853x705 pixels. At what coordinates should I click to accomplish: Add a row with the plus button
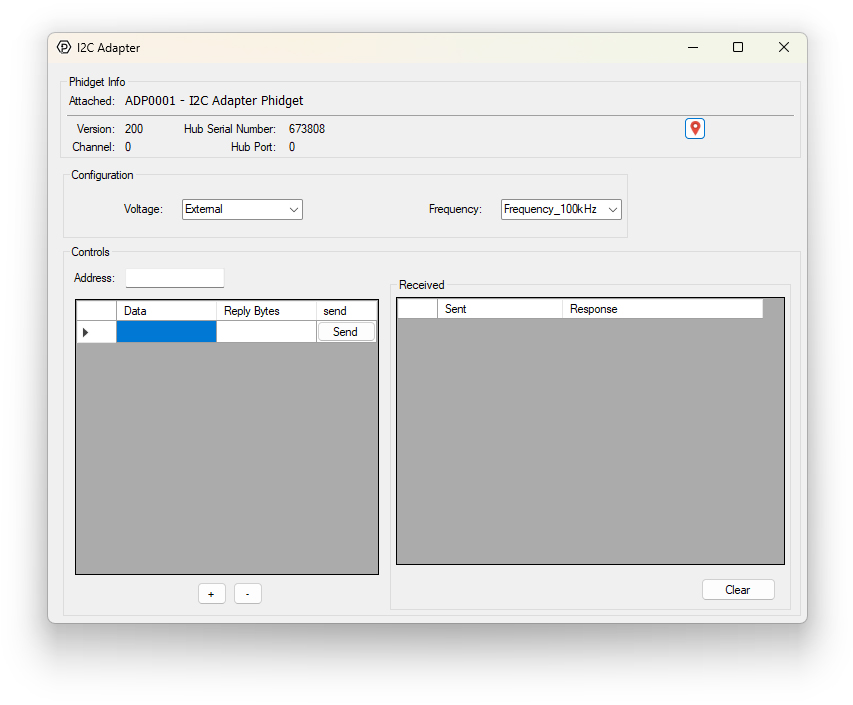pyautogui.click(x=211, y=594)
